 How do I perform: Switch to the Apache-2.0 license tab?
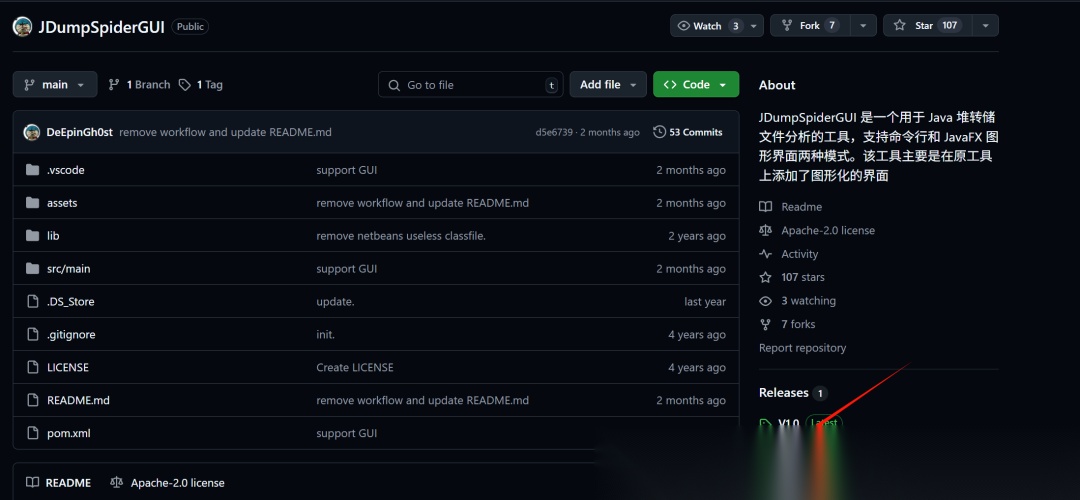click(167, 483)
